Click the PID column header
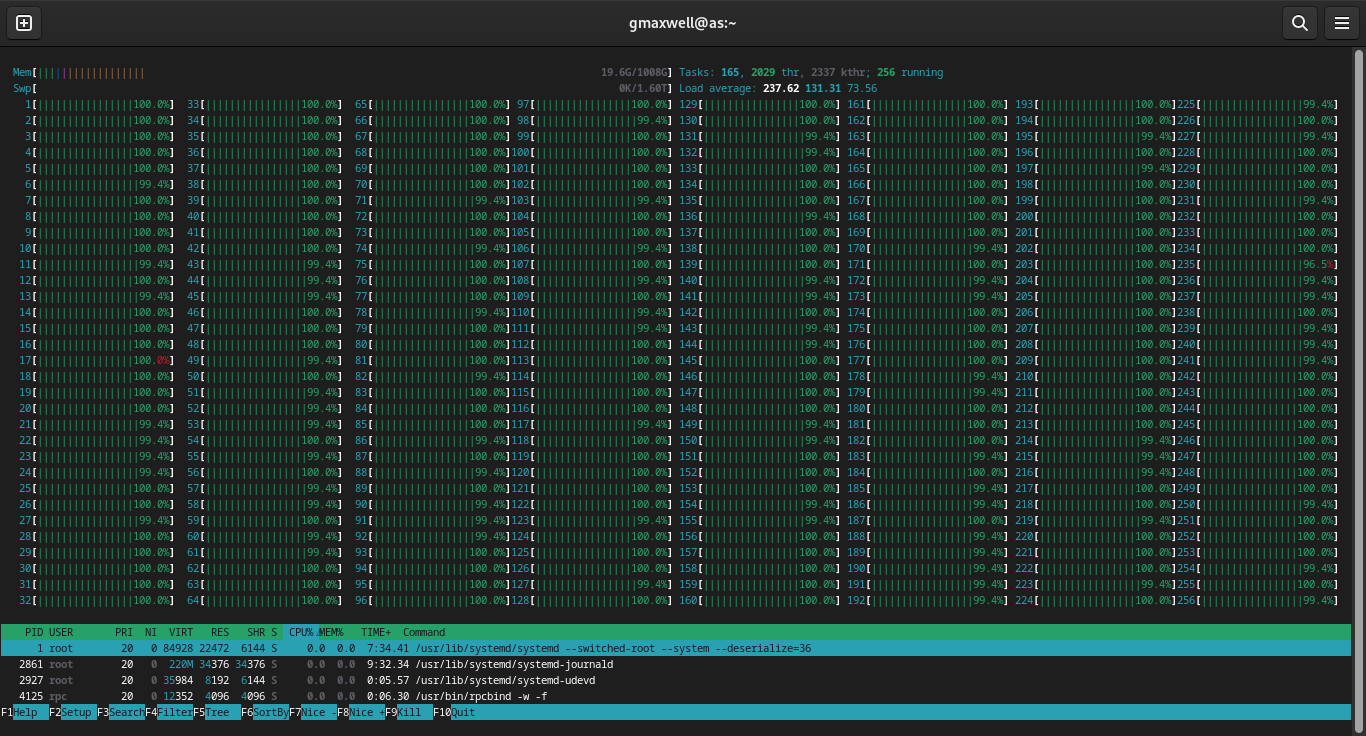The image size is (1366, 736). point(34,632)
